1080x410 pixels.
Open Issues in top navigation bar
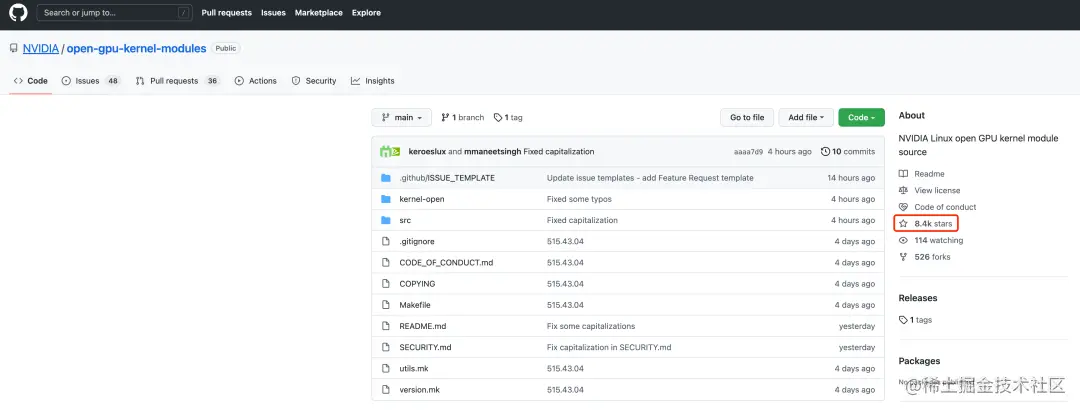273,12
